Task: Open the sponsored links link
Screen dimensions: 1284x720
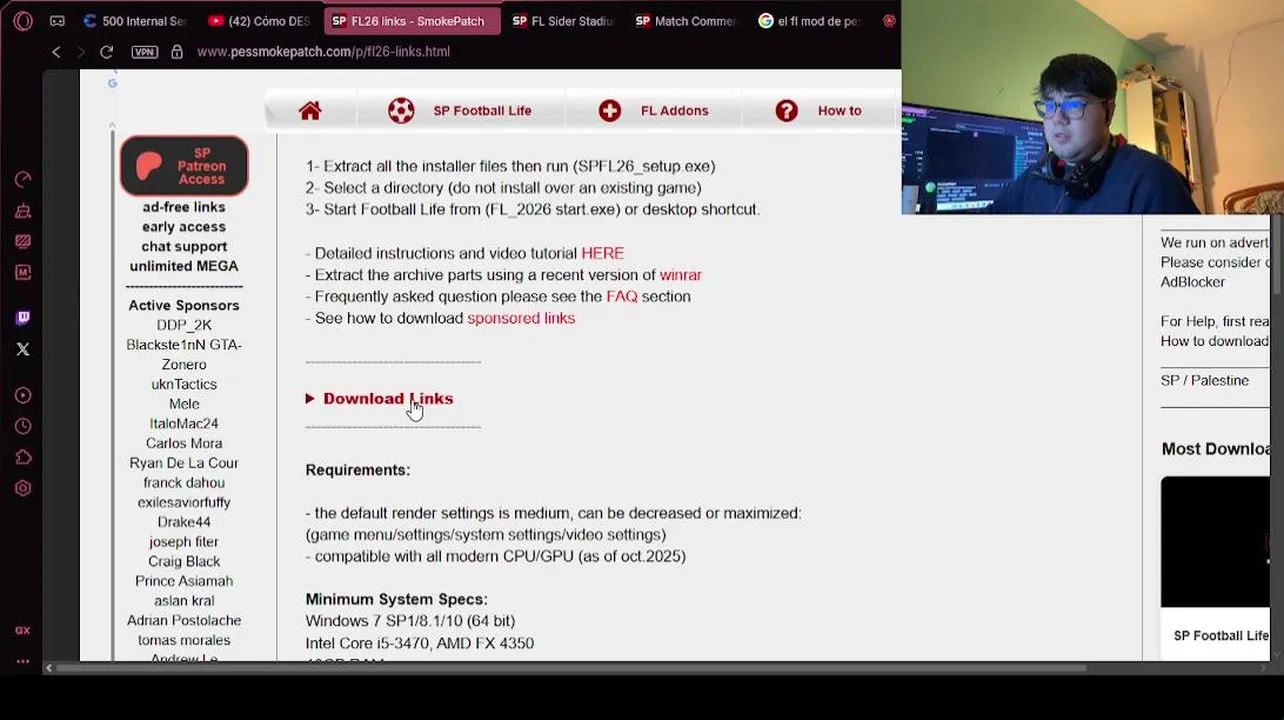Action: [521, 318]
